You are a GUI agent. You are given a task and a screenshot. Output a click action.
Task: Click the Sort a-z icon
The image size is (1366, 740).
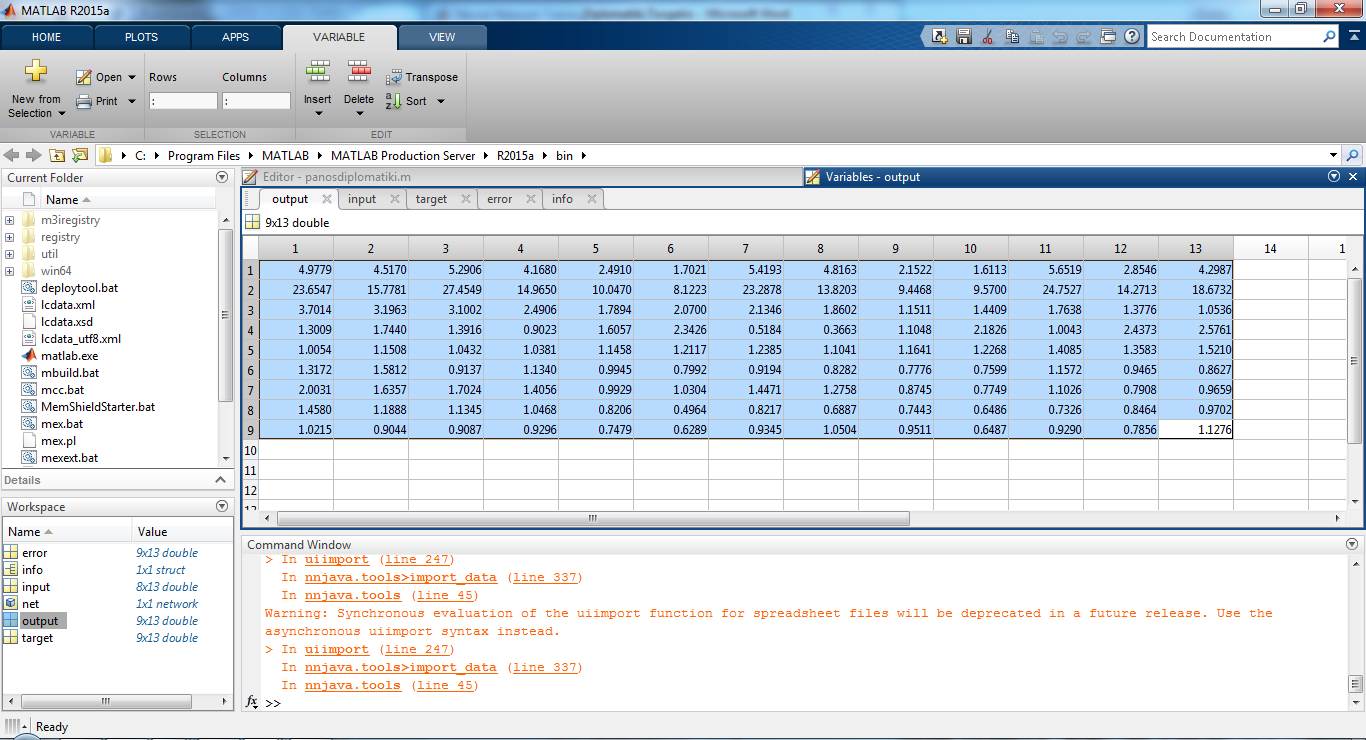point(394,101)
